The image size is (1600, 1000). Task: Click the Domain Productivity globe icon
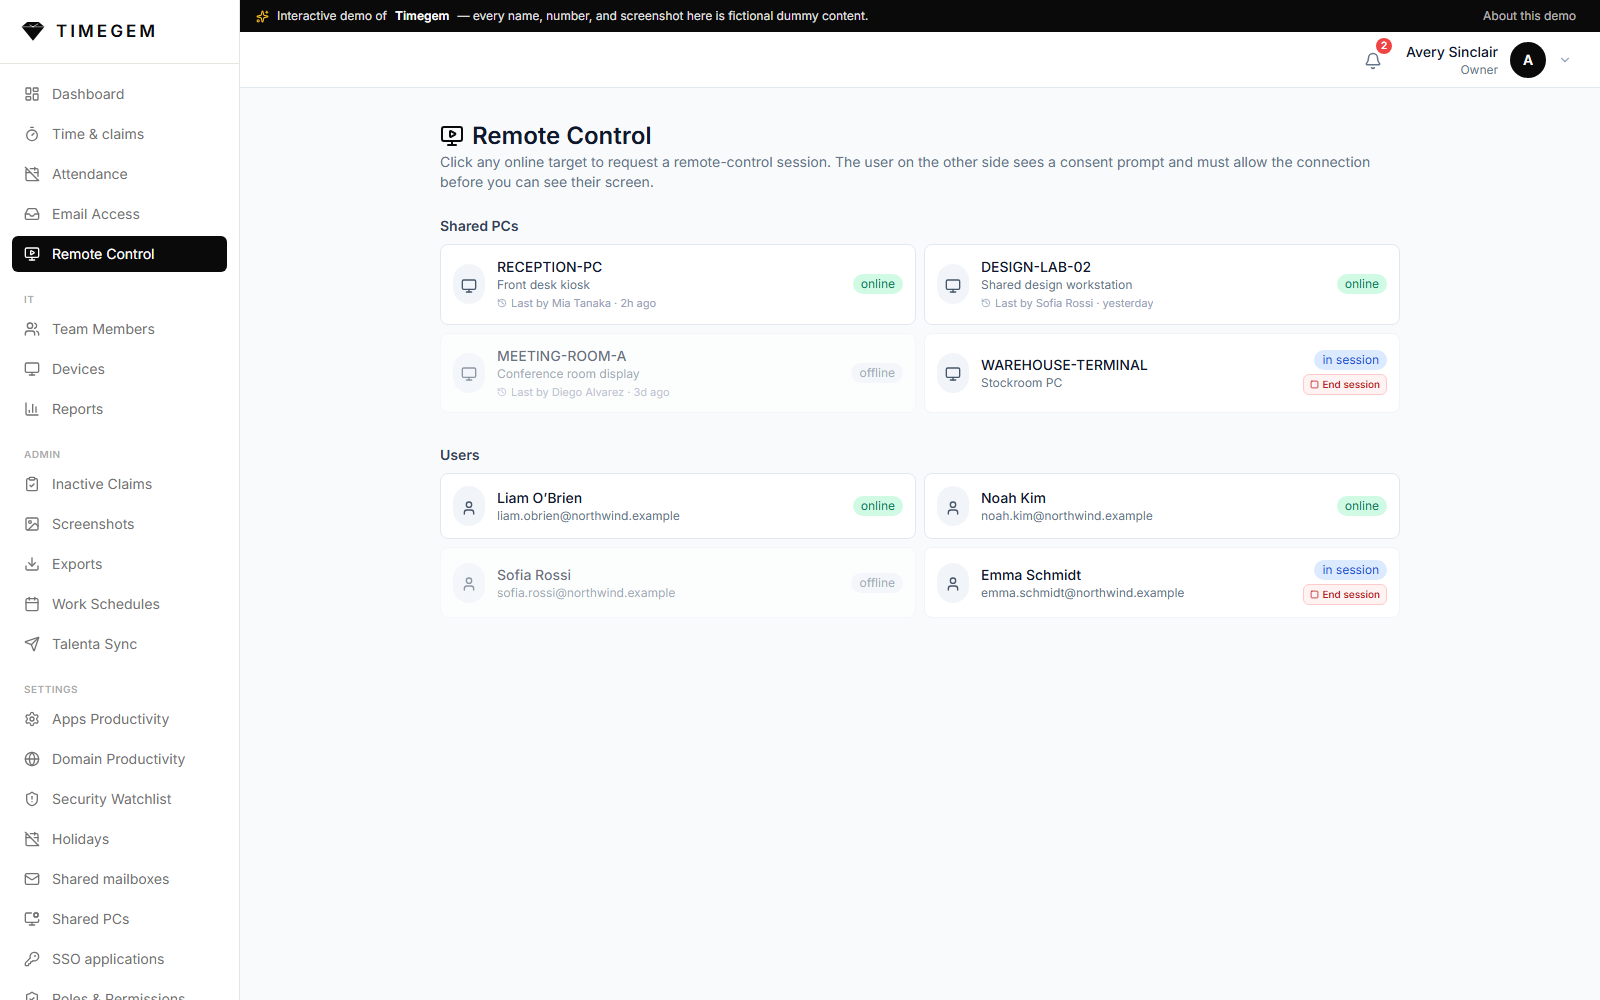click(x=32, y=759)
